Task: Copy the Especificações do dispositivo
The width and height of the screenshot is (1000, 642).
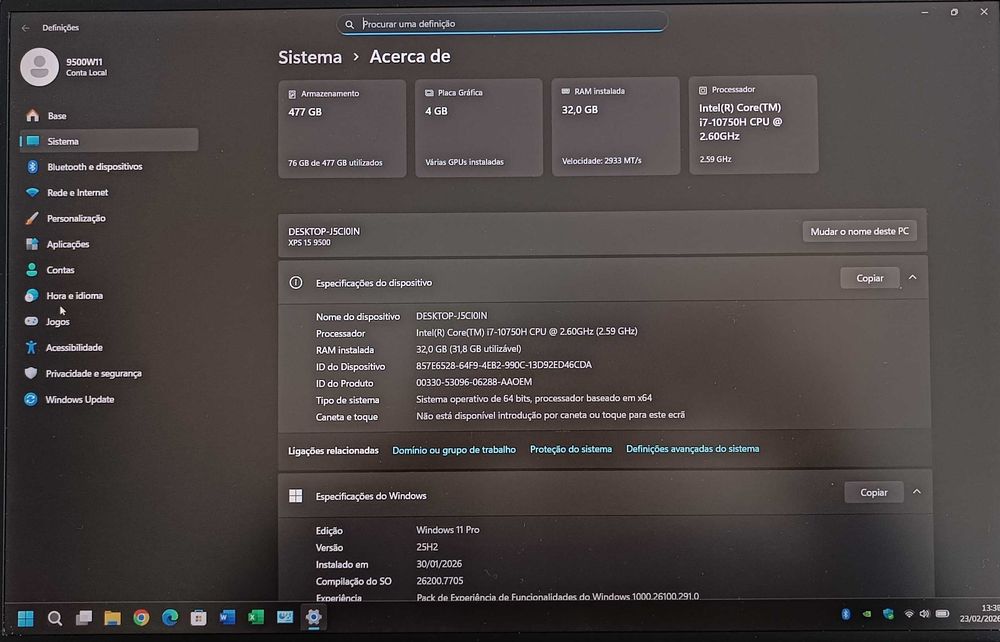Action: [870, 278]
